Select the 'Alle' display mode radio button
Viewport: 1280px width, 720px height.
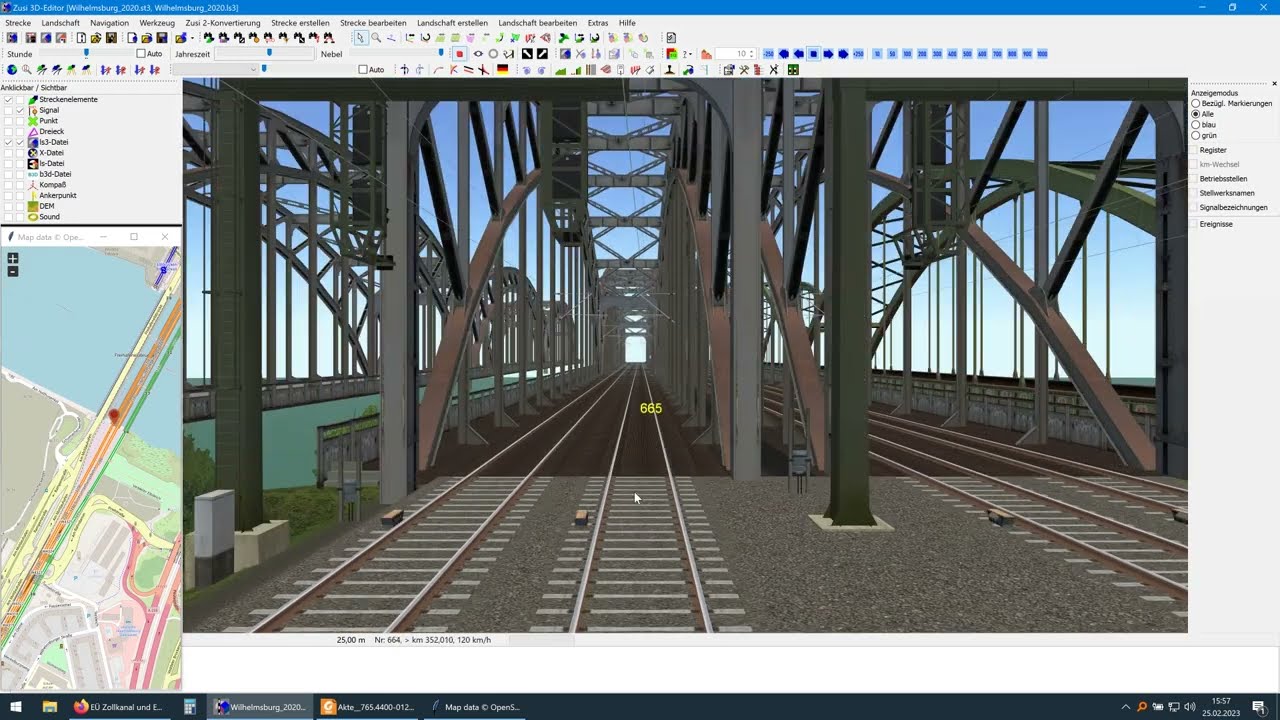tap(1196, 114)
